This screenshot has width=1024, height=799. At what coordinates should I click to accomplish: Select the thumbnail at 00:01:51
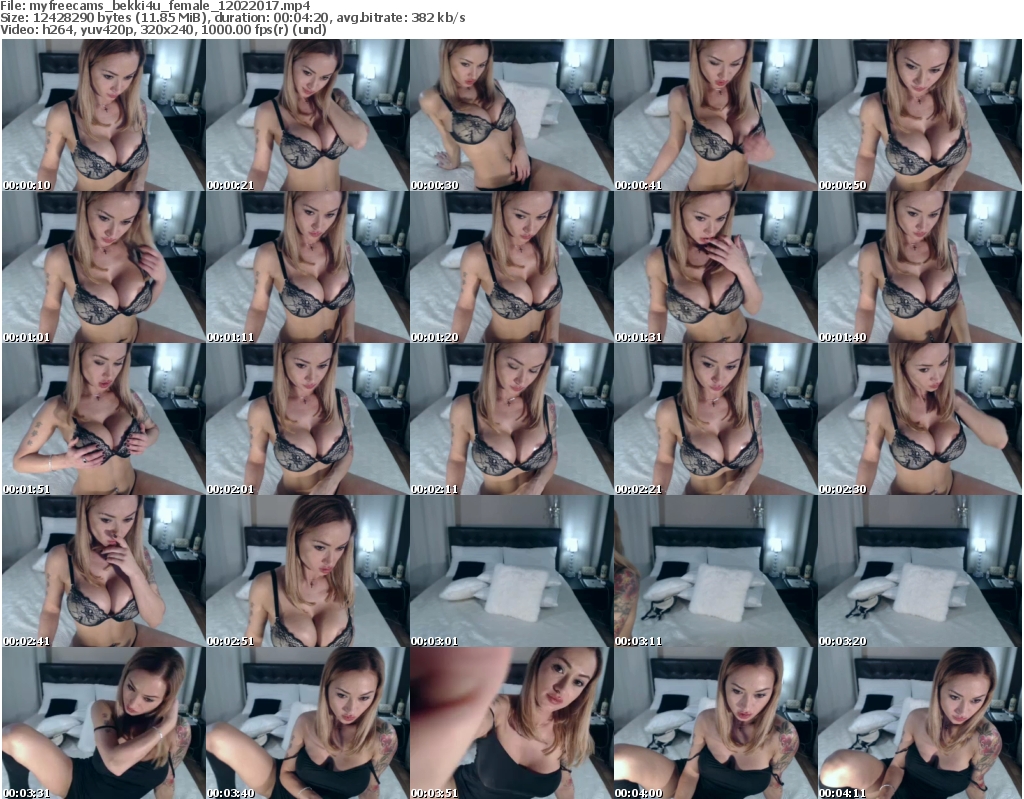(103, 419)
